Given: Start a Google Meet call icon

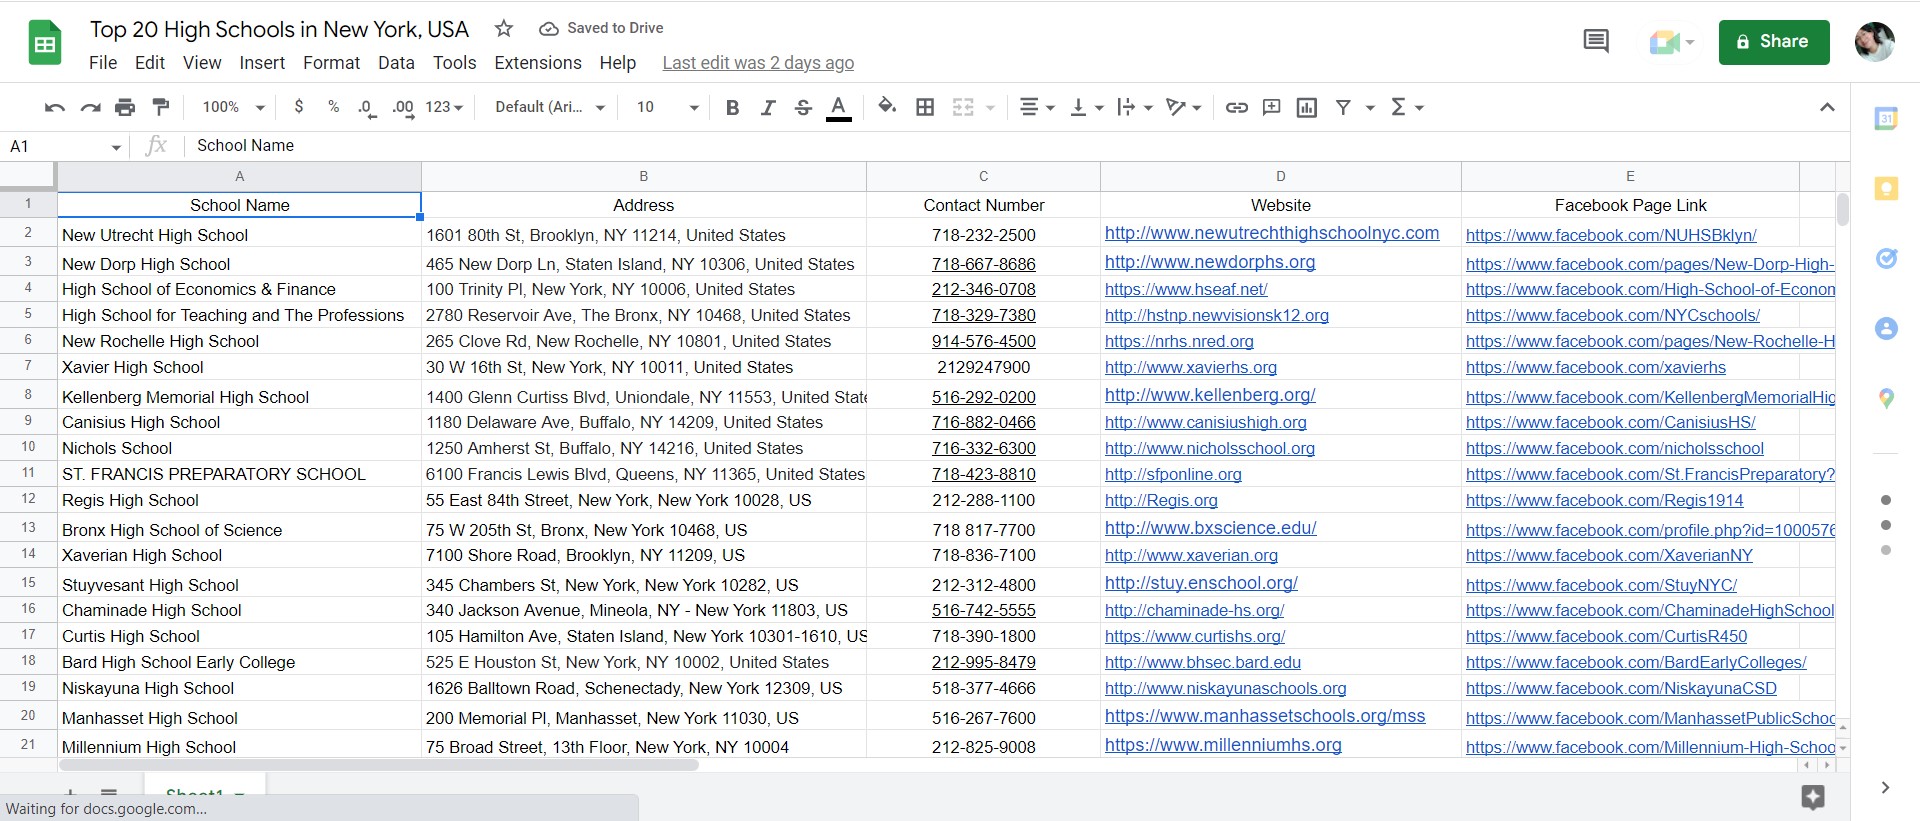Looking at the screenshot, I should click(x=1671, y=42).
